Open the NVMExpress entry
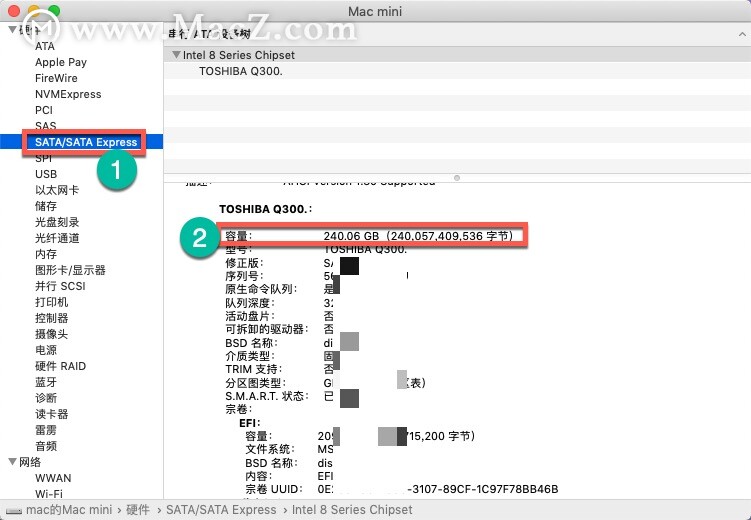This screenshot has width=751, height=520. (x=68, y=94)
